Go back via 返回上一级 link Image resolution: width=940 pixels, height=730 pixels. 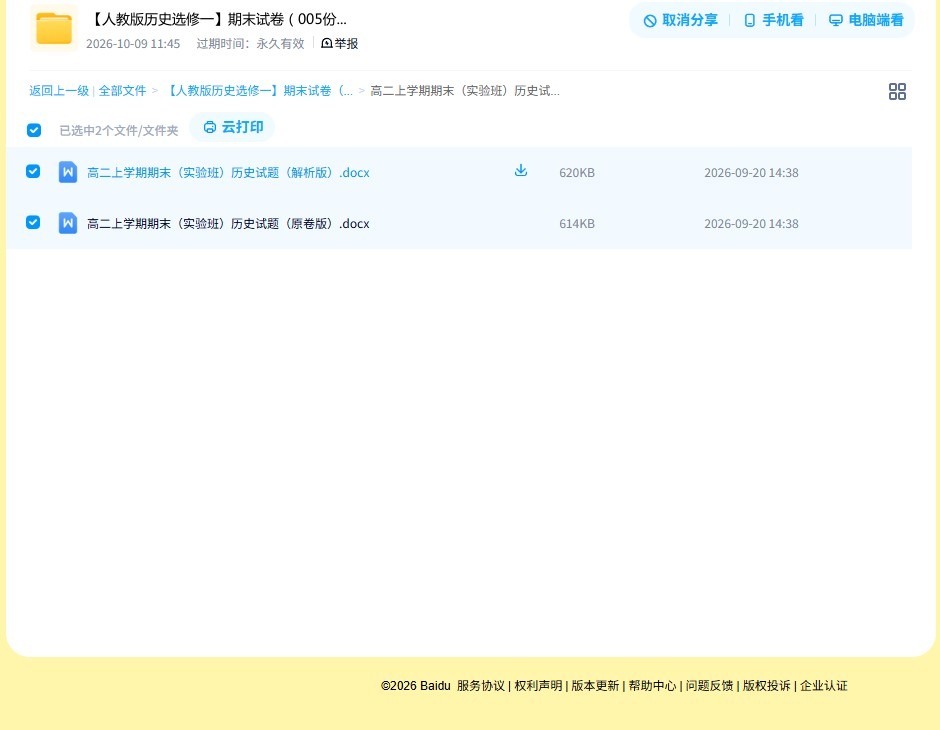[59, 91]
